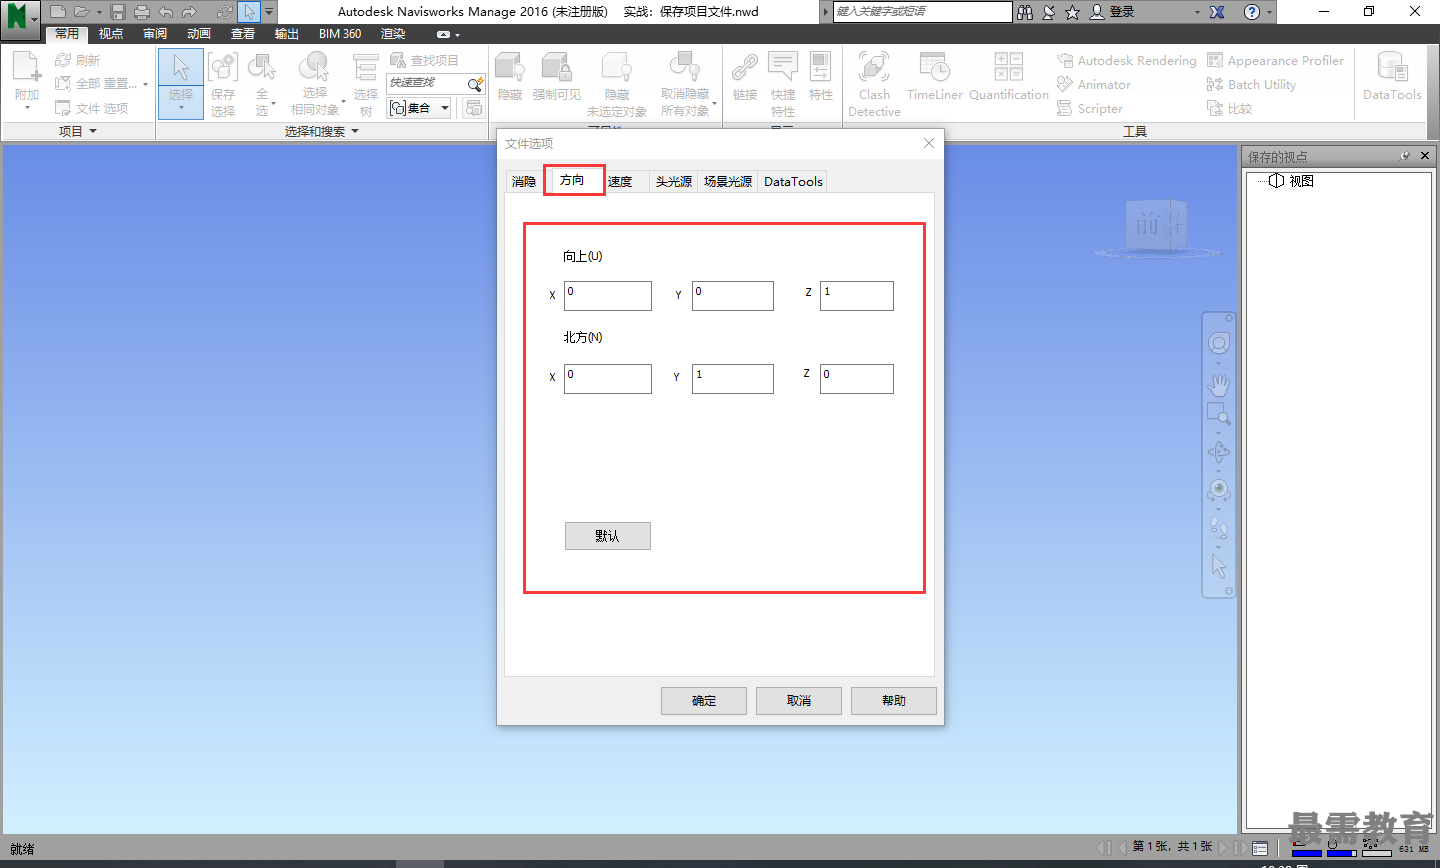Click the 帮助 help button in dialog
Screen dimensions: 1440x868
pos(894,701)
